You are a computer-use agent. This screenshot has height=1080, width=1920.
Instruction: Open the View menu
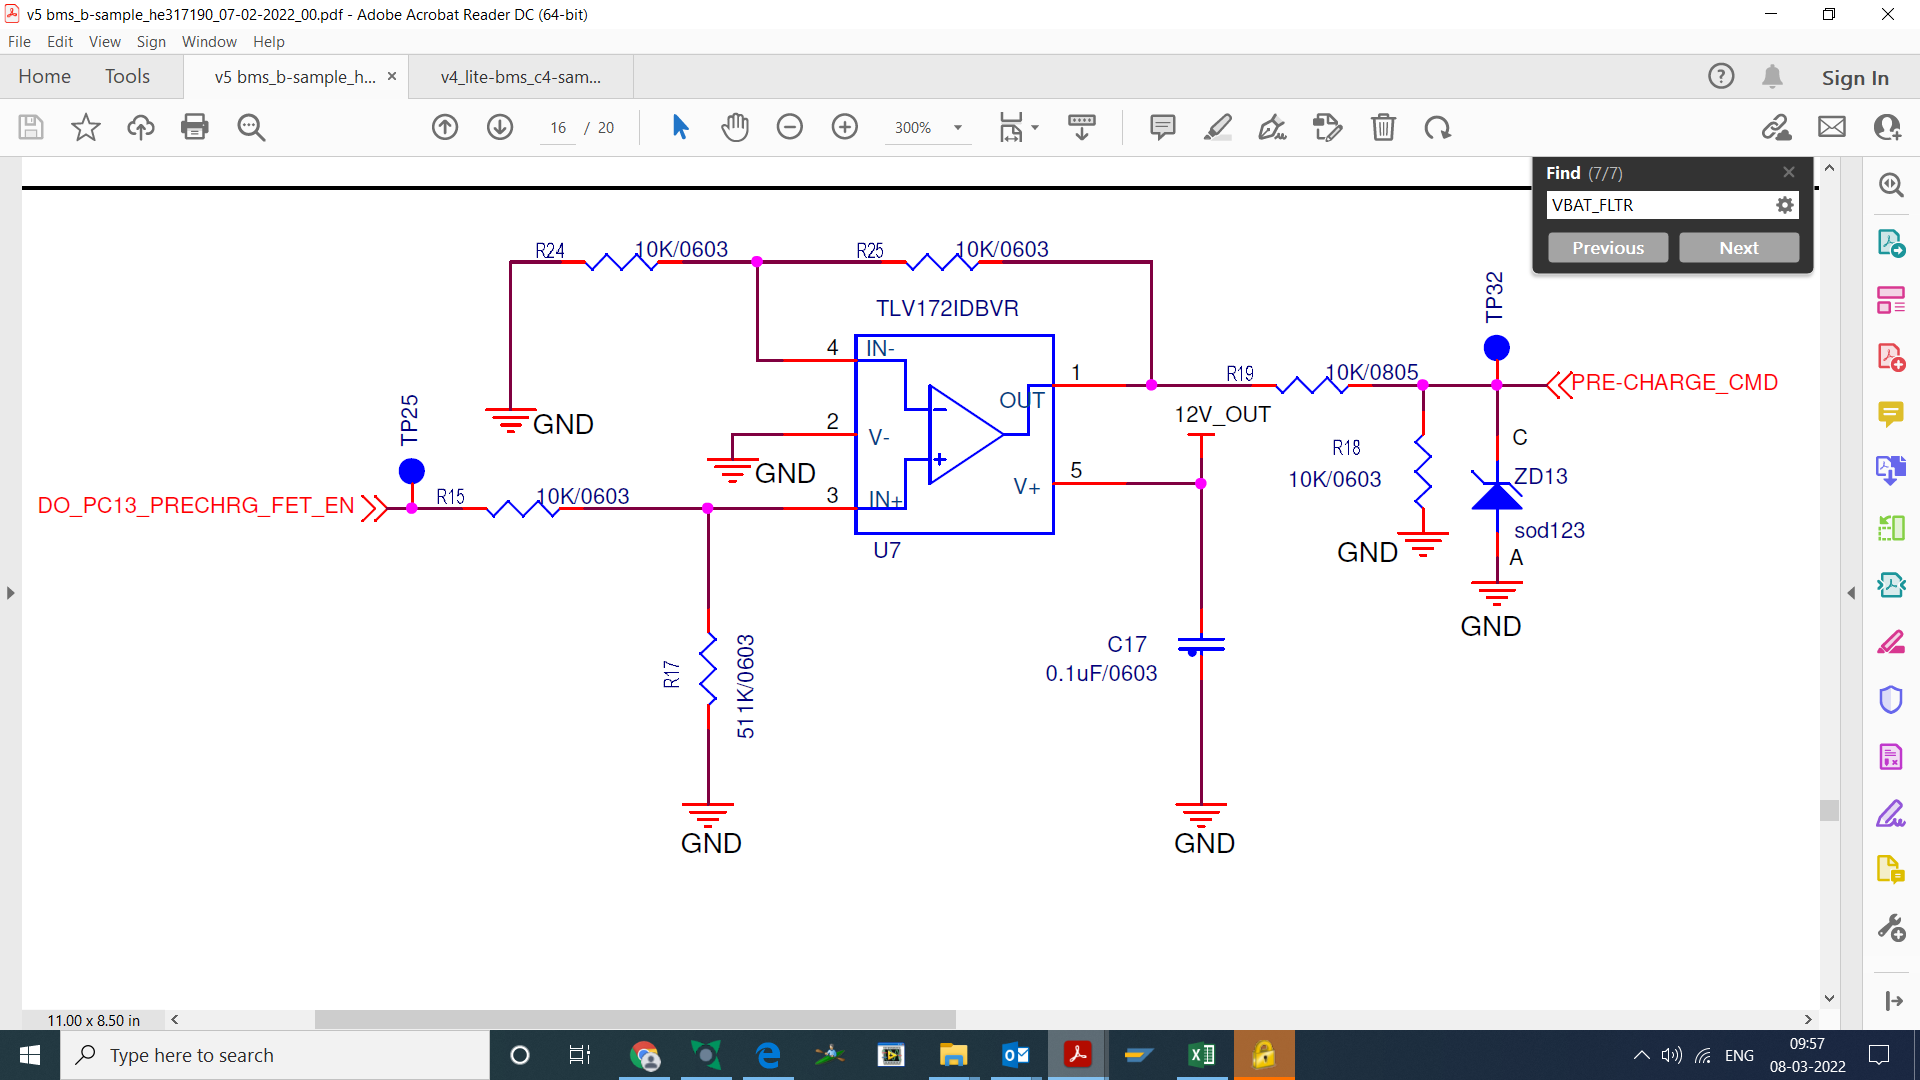(104, 41)
